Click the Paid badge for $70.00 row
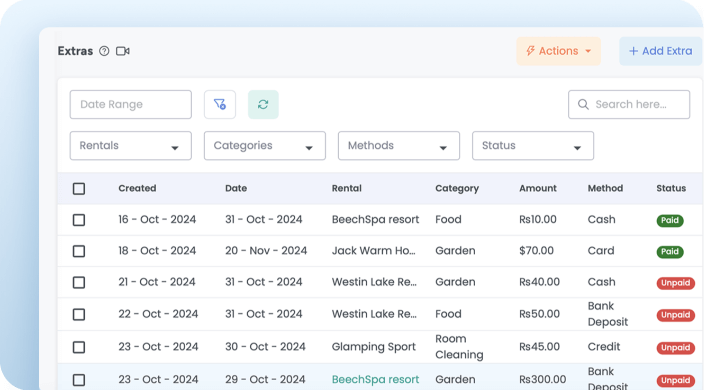 pyautogui.click(x=670, y=252)
